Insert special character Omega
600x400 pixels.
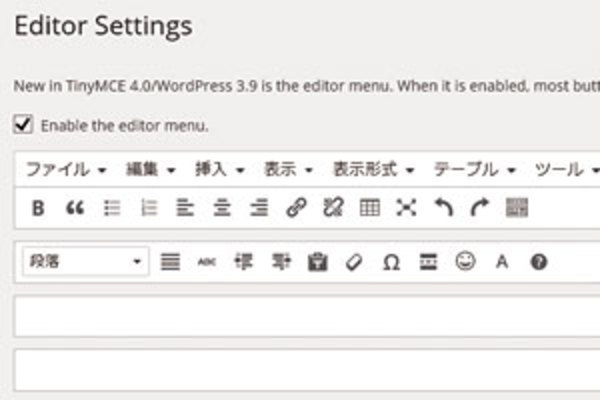pyautogui.click(x=391, y=263)
